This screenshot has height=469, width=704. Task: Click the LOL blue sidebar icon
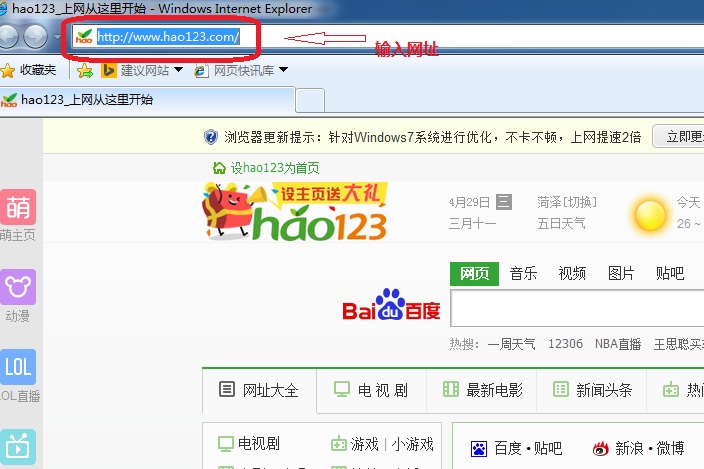[18, 367]
